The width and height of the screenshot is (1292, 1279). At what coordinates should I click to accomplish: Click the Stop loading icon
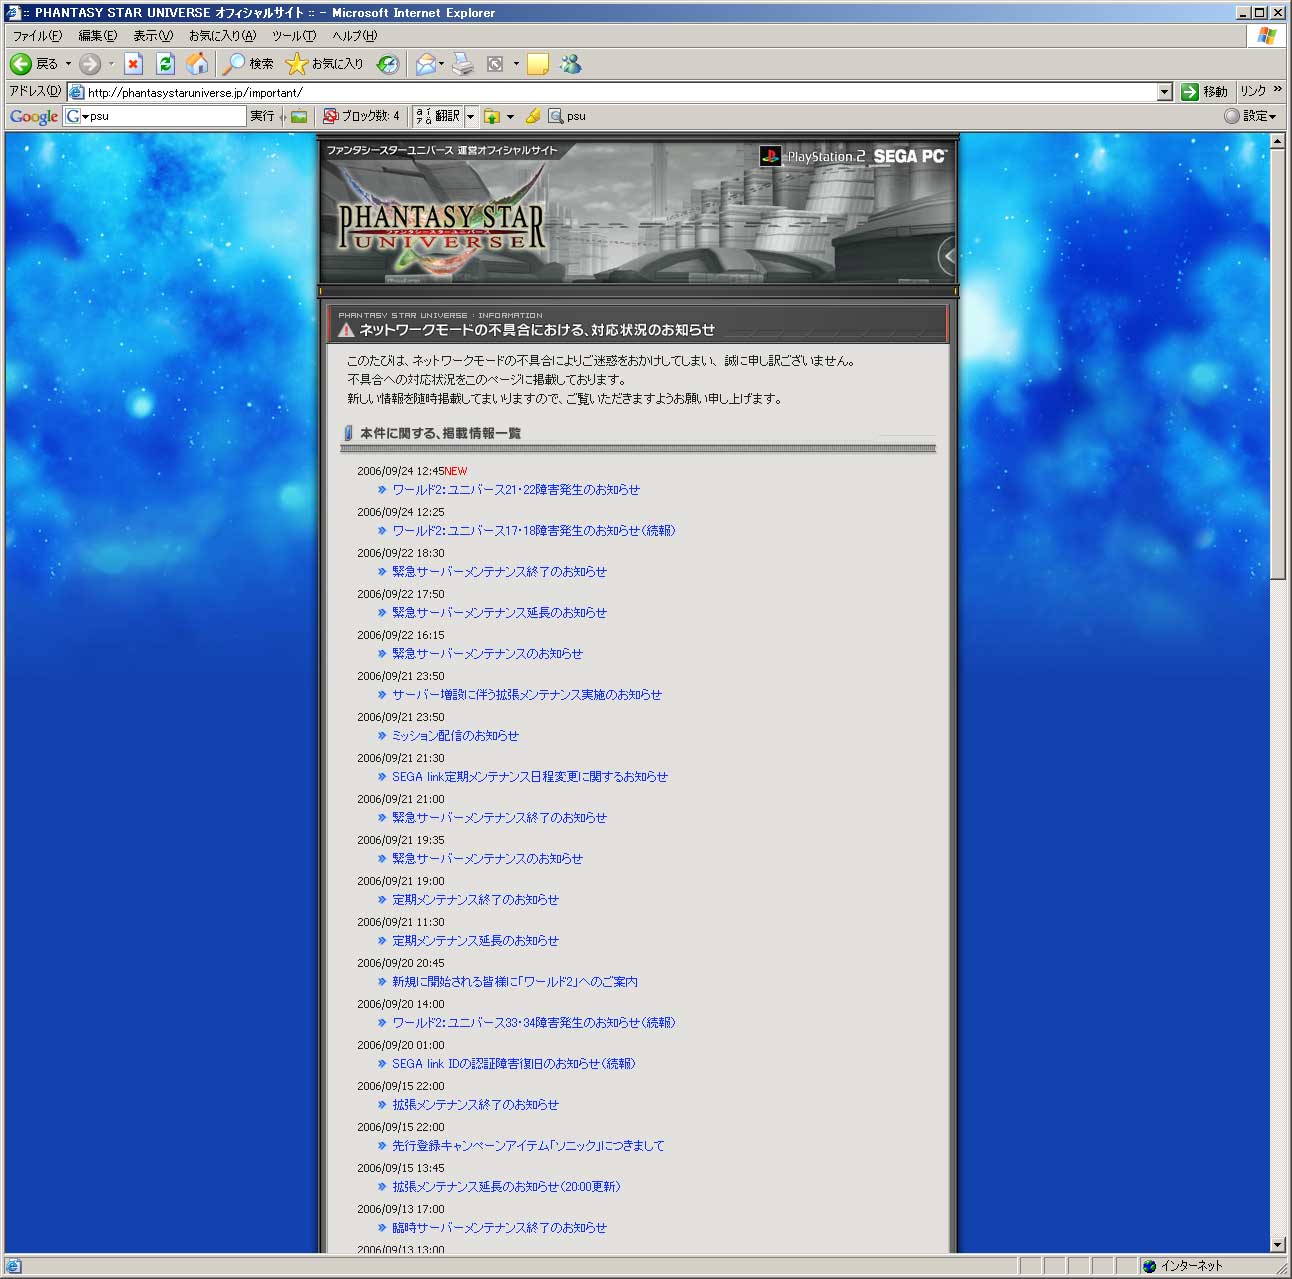coord(133,64)
